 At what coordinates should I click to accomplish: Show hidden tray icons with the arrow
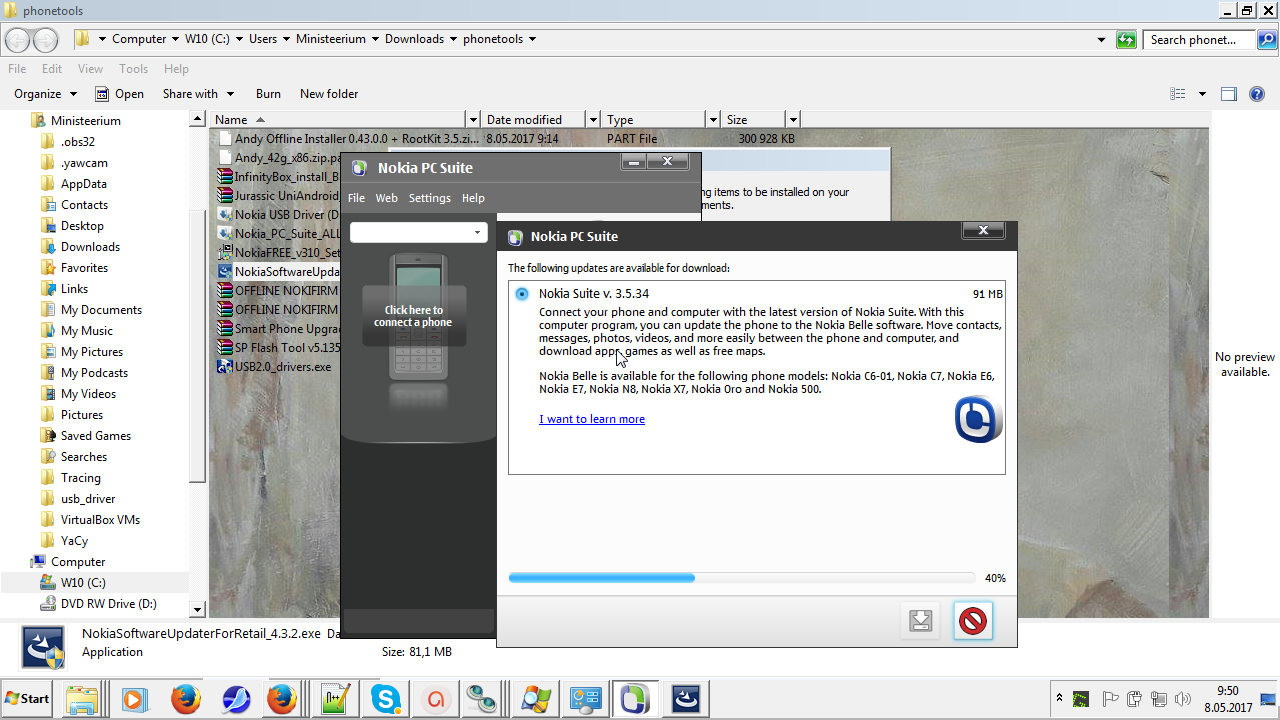[1059, 699]
